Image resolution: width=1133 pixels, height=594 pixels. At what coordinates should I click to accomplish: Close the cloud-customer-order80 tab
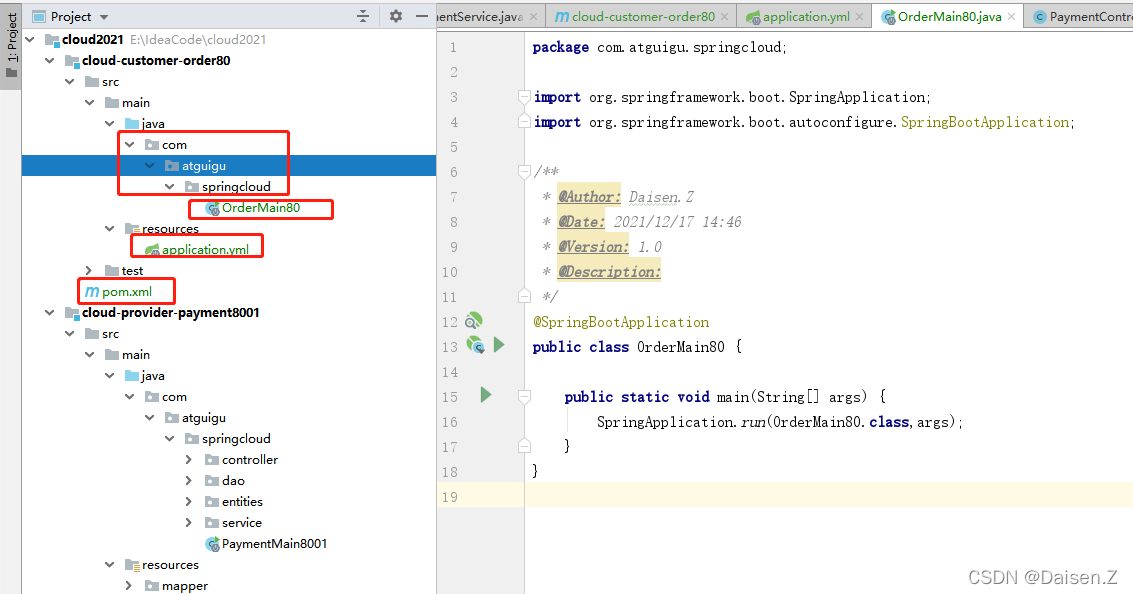click(x=724, y=17)
